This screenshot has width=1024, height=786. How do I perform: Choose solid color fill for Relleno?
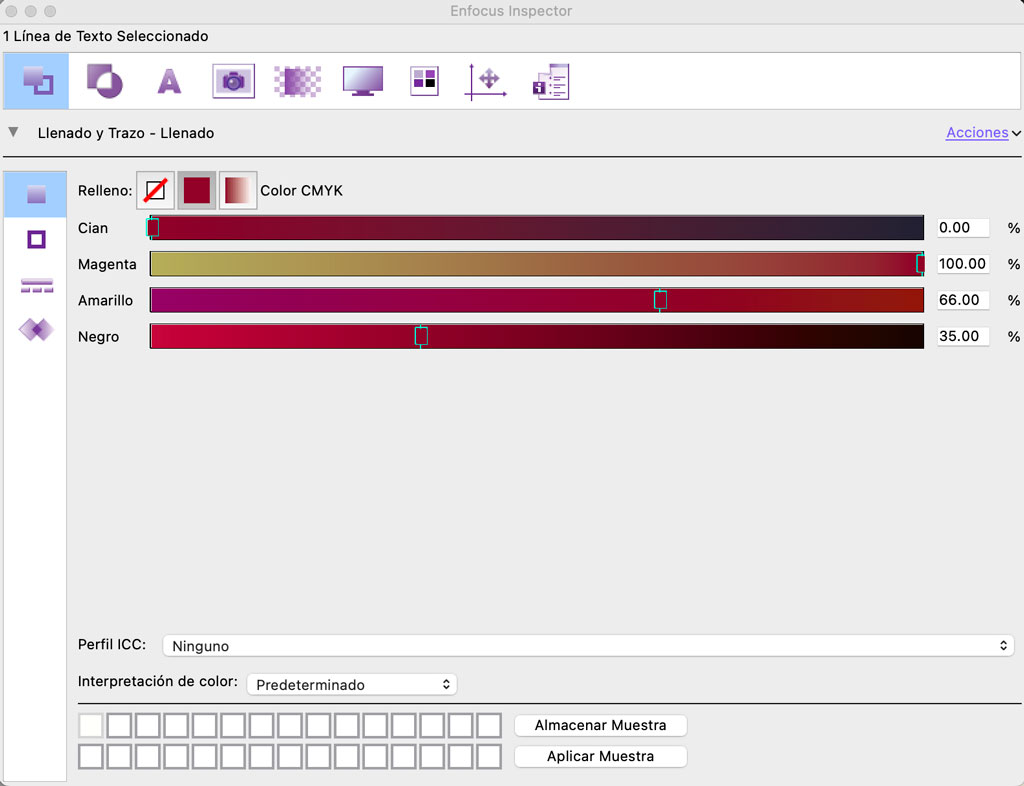tap(197, 191)
